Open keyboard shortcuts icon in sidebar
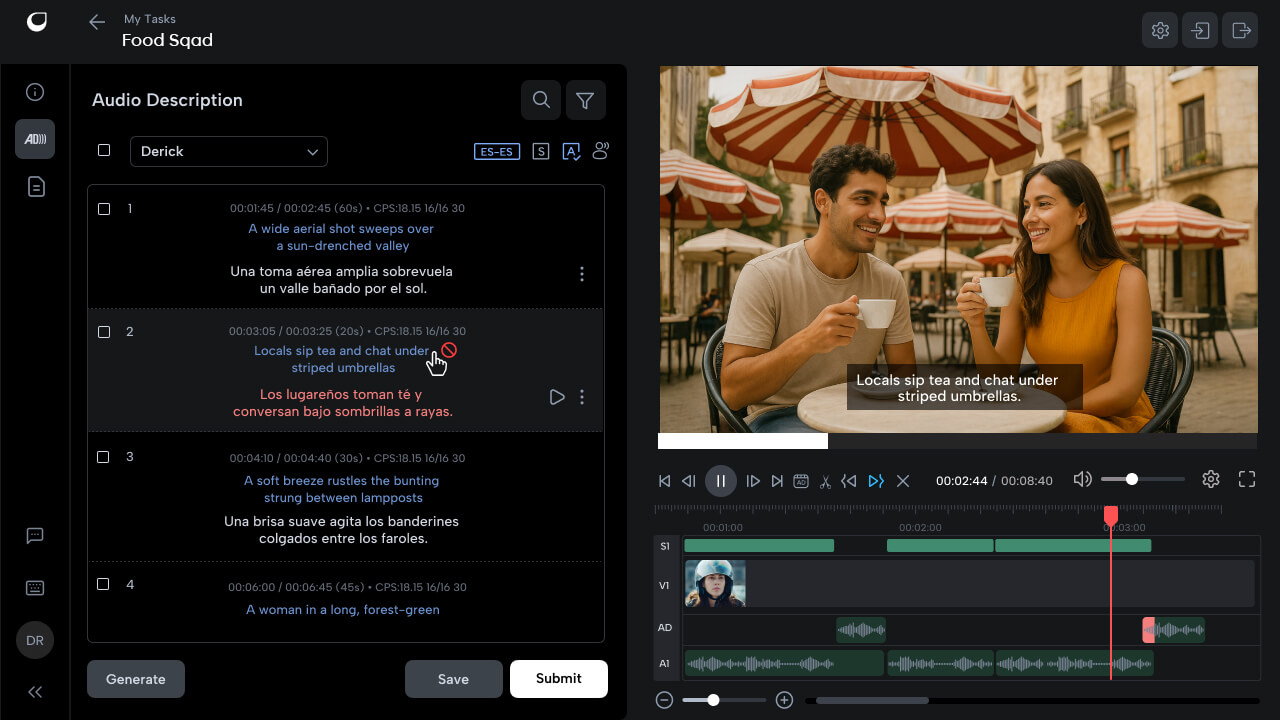1280x720 pixels. pyautogui.click(x=35, y=588)
